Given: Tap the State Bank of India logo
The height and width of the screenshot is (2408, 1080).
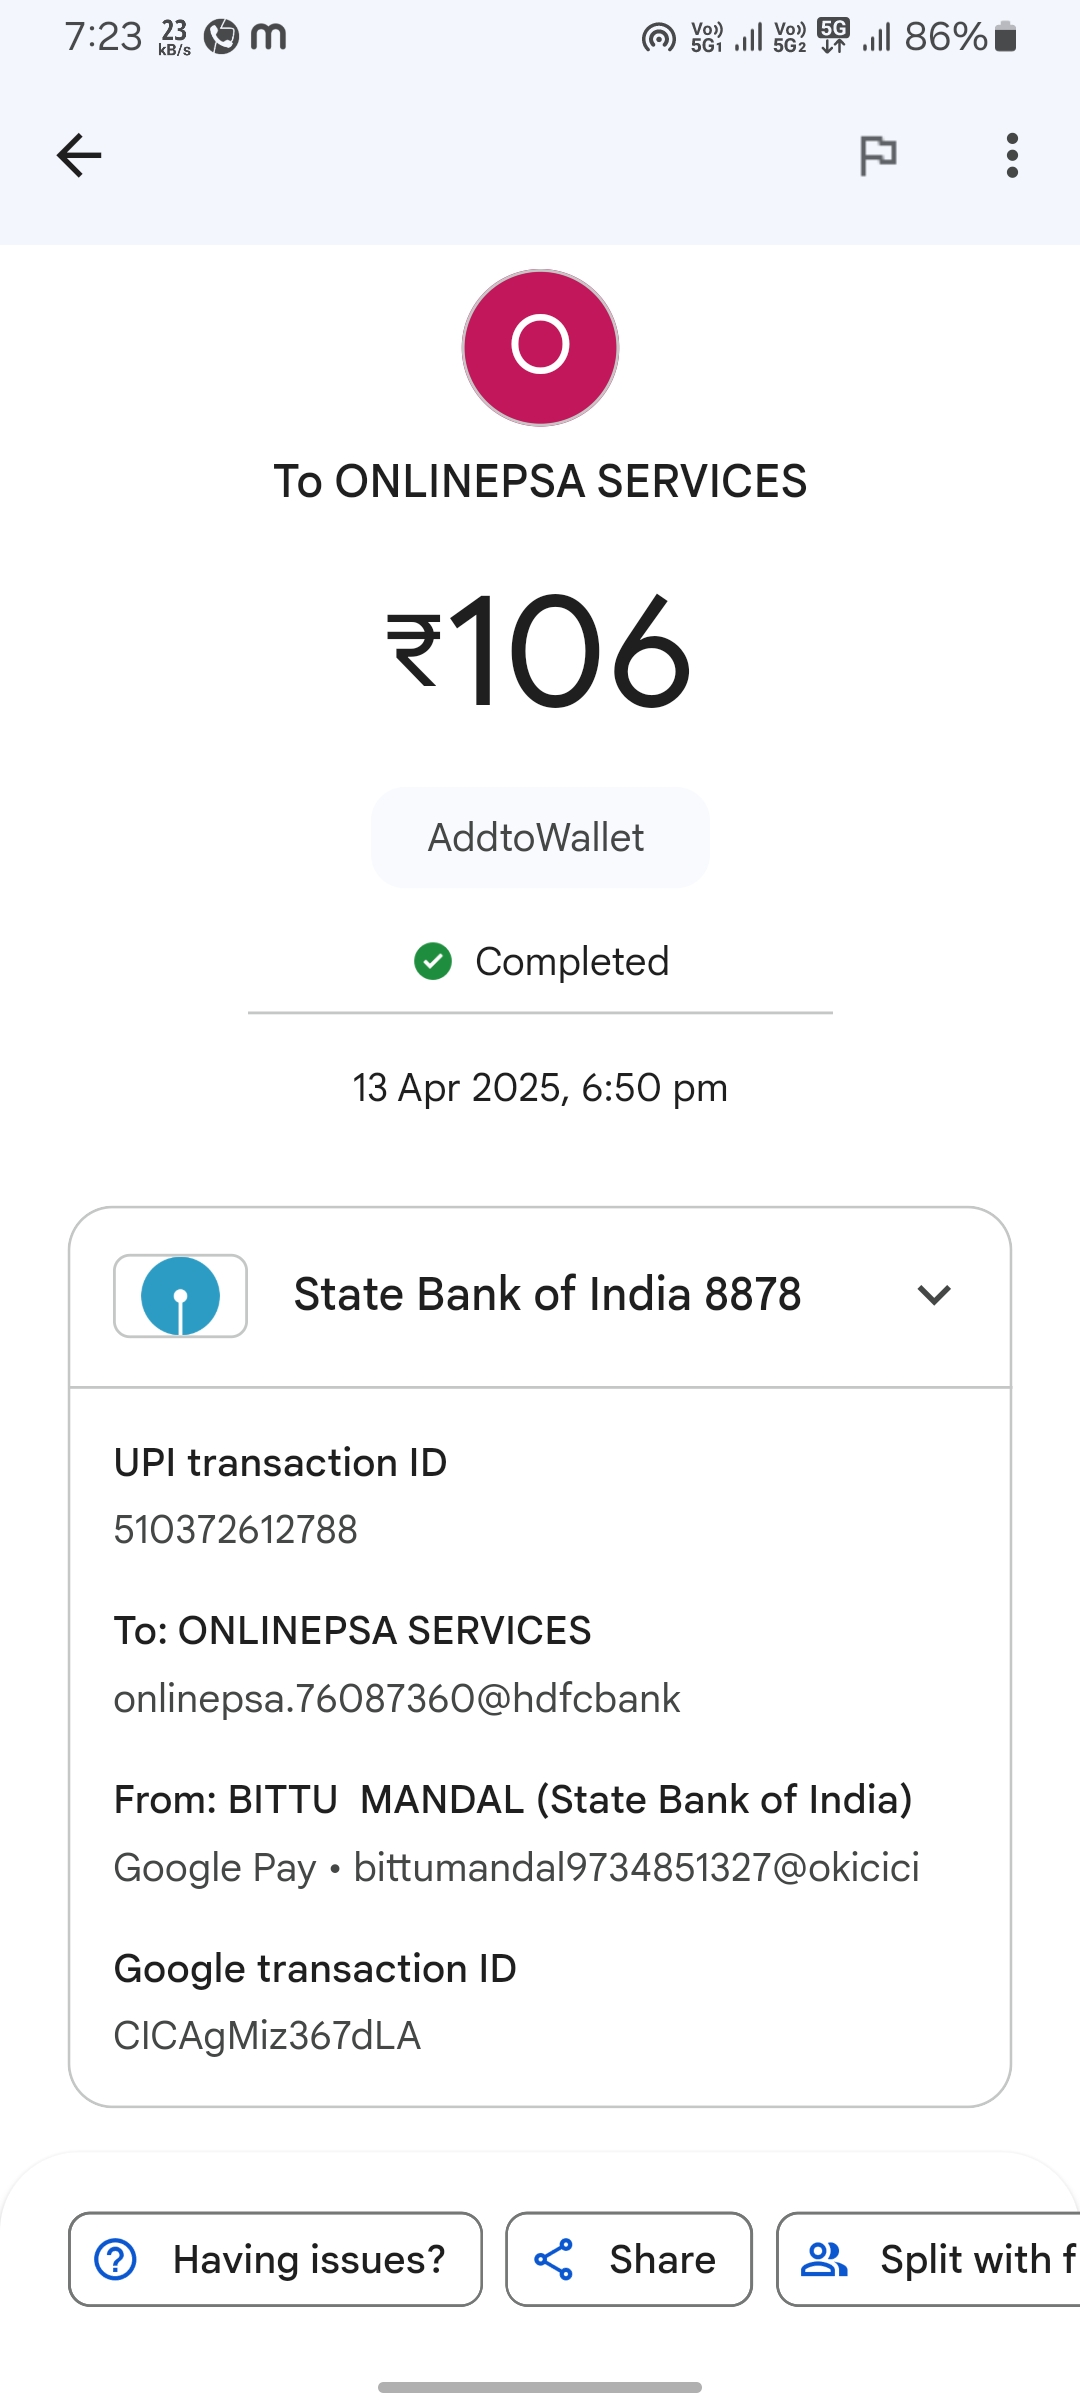Looking at the screenshot, I should (x=180, y=1296).
